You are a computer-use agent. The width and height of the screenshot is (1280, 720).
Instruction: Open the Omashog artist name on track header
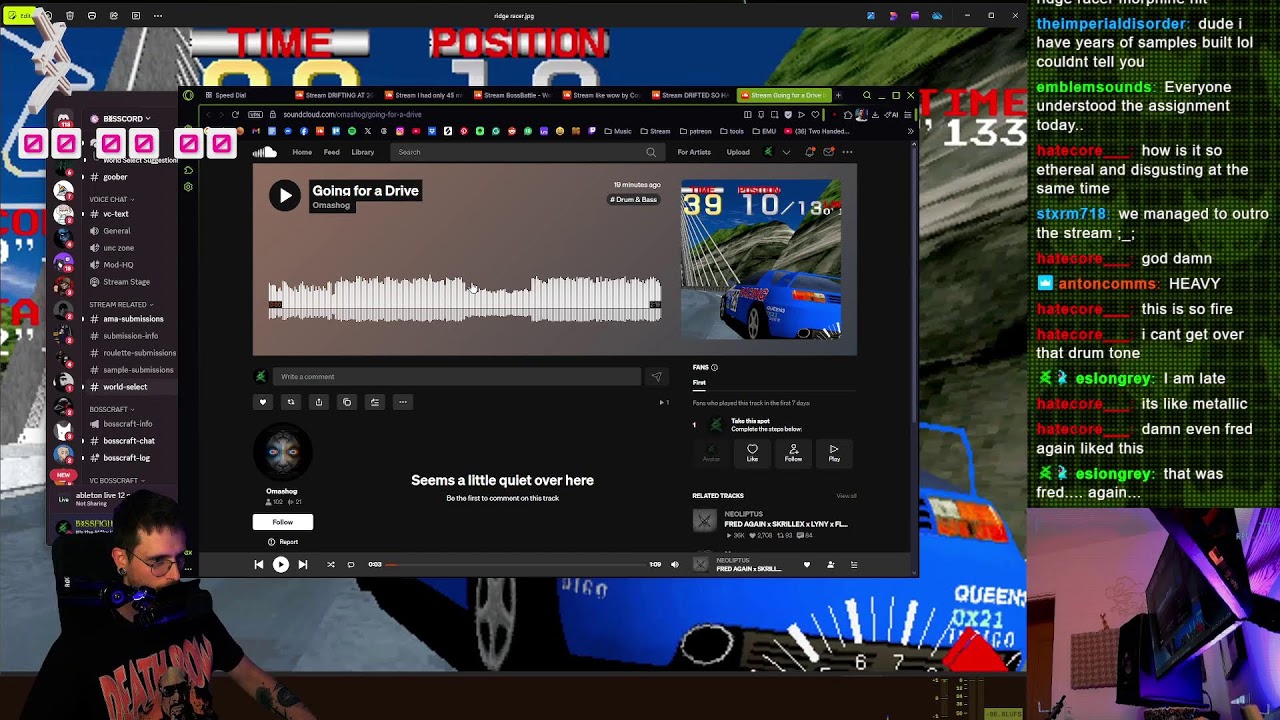[x=331, y=206]
